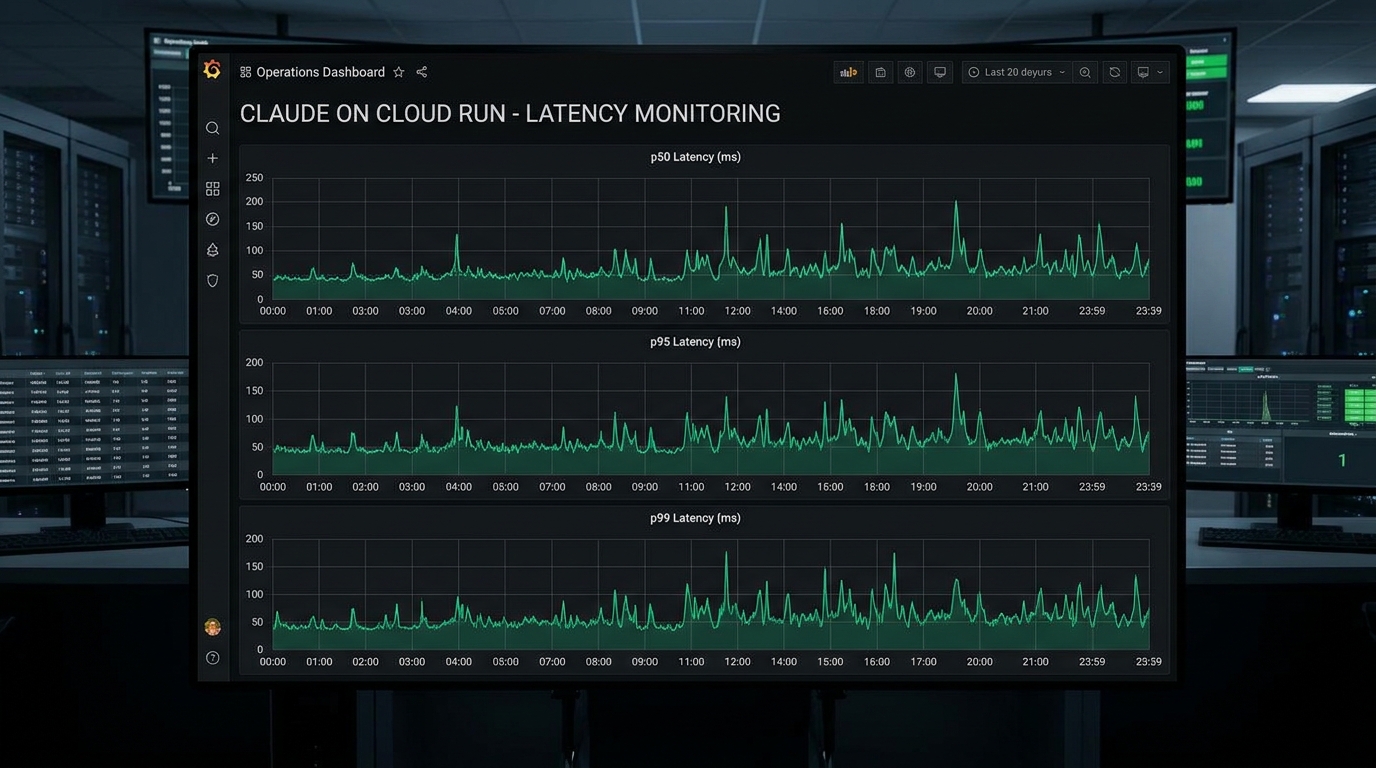Screen dimensions: 1376x768
Task: Click the TV display icon at toolbar end
Action: pos(1143,72)
